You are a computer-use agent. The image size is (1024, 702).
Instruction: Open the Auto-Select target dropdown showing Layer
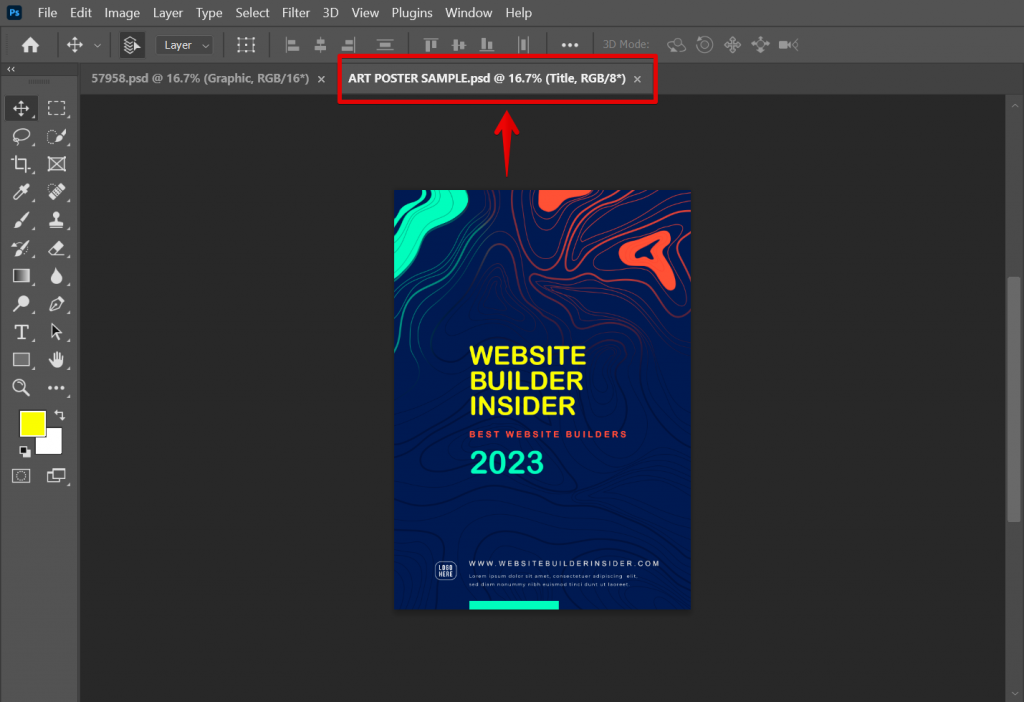[184, 44]
